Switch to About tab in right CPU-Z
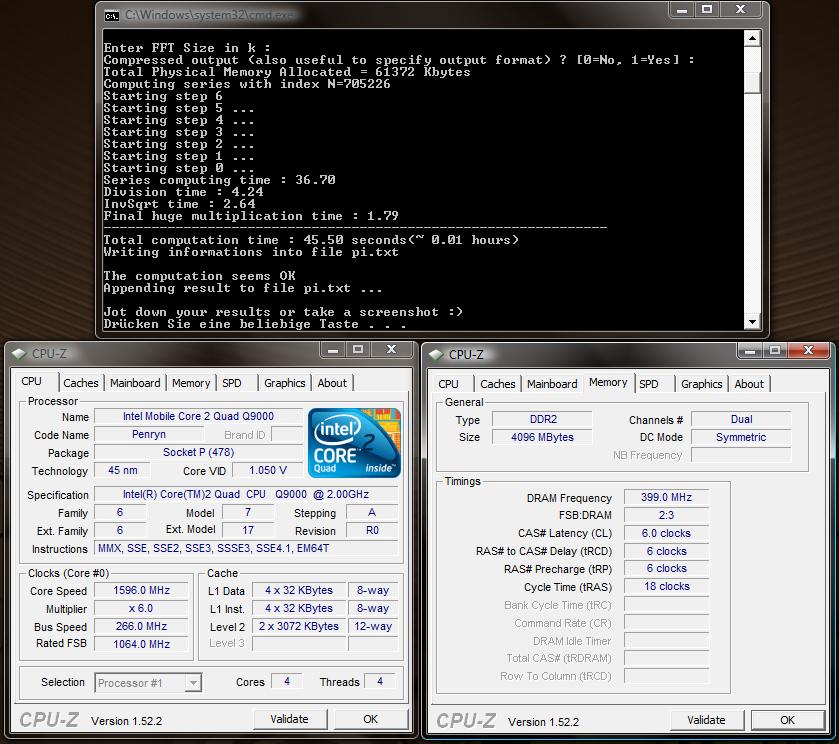 tap(749, 384)
